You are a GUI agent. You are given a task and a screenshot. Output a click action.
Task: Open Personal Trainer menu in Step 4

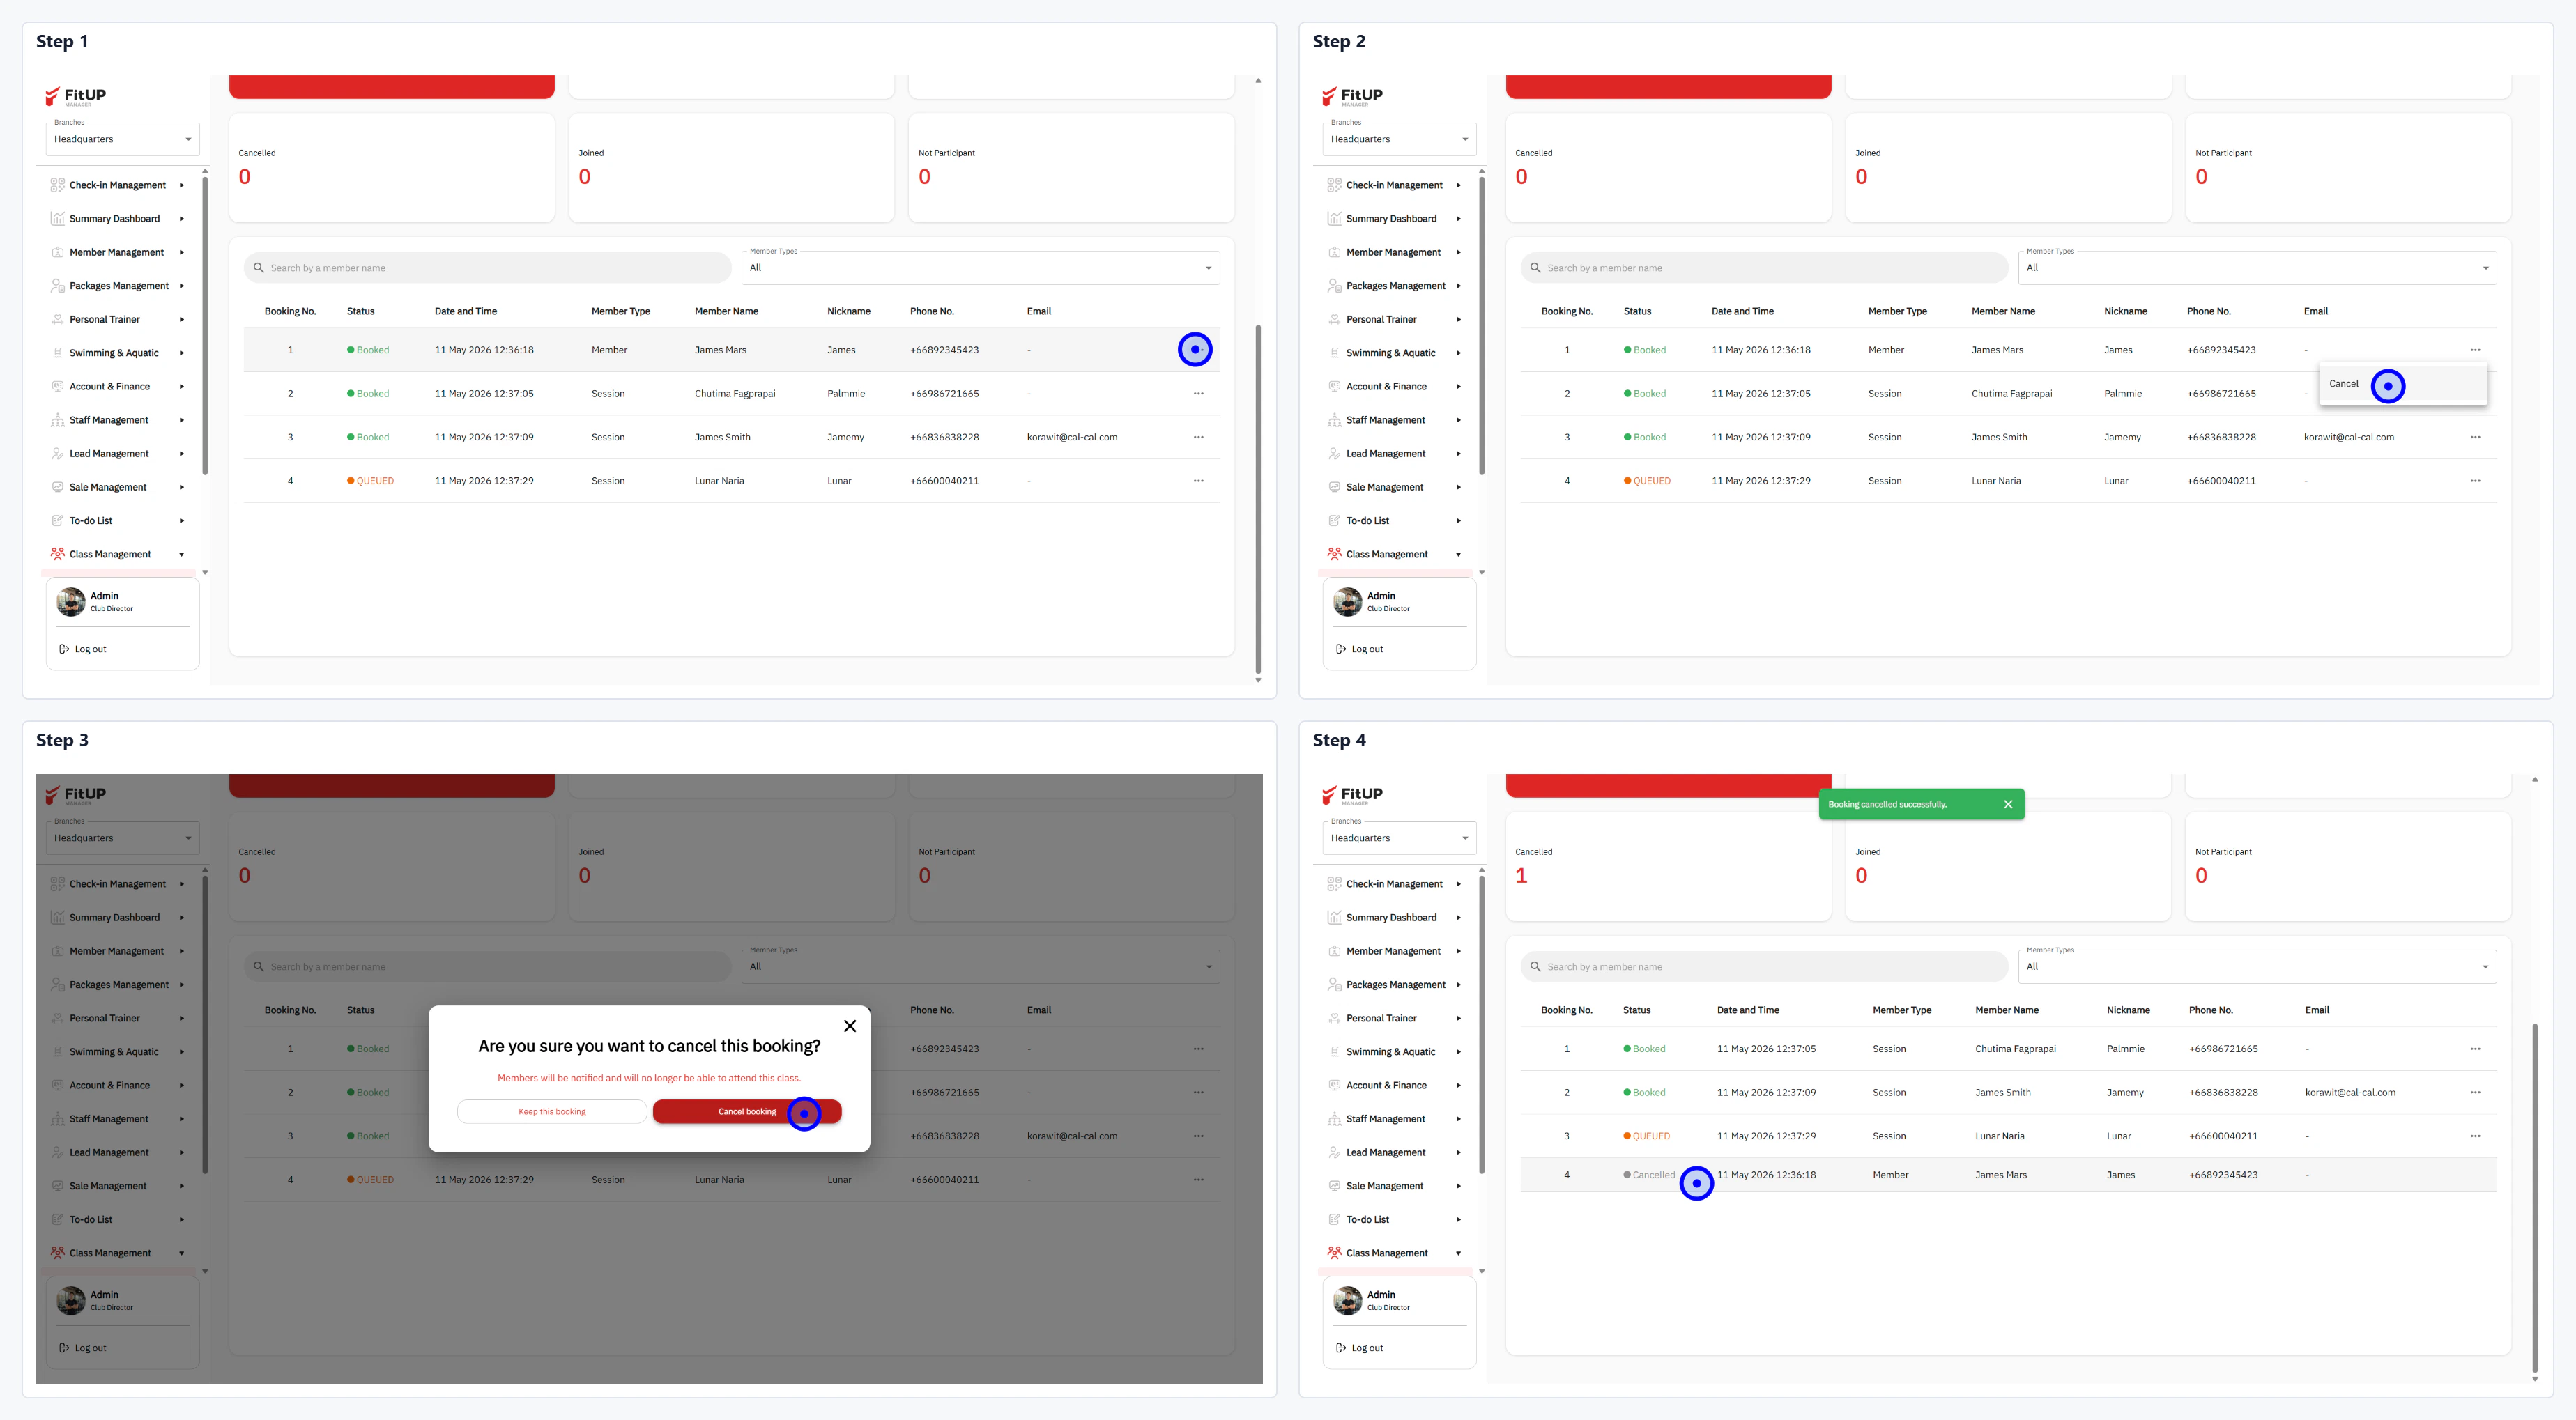[x=1395, y=1018]
